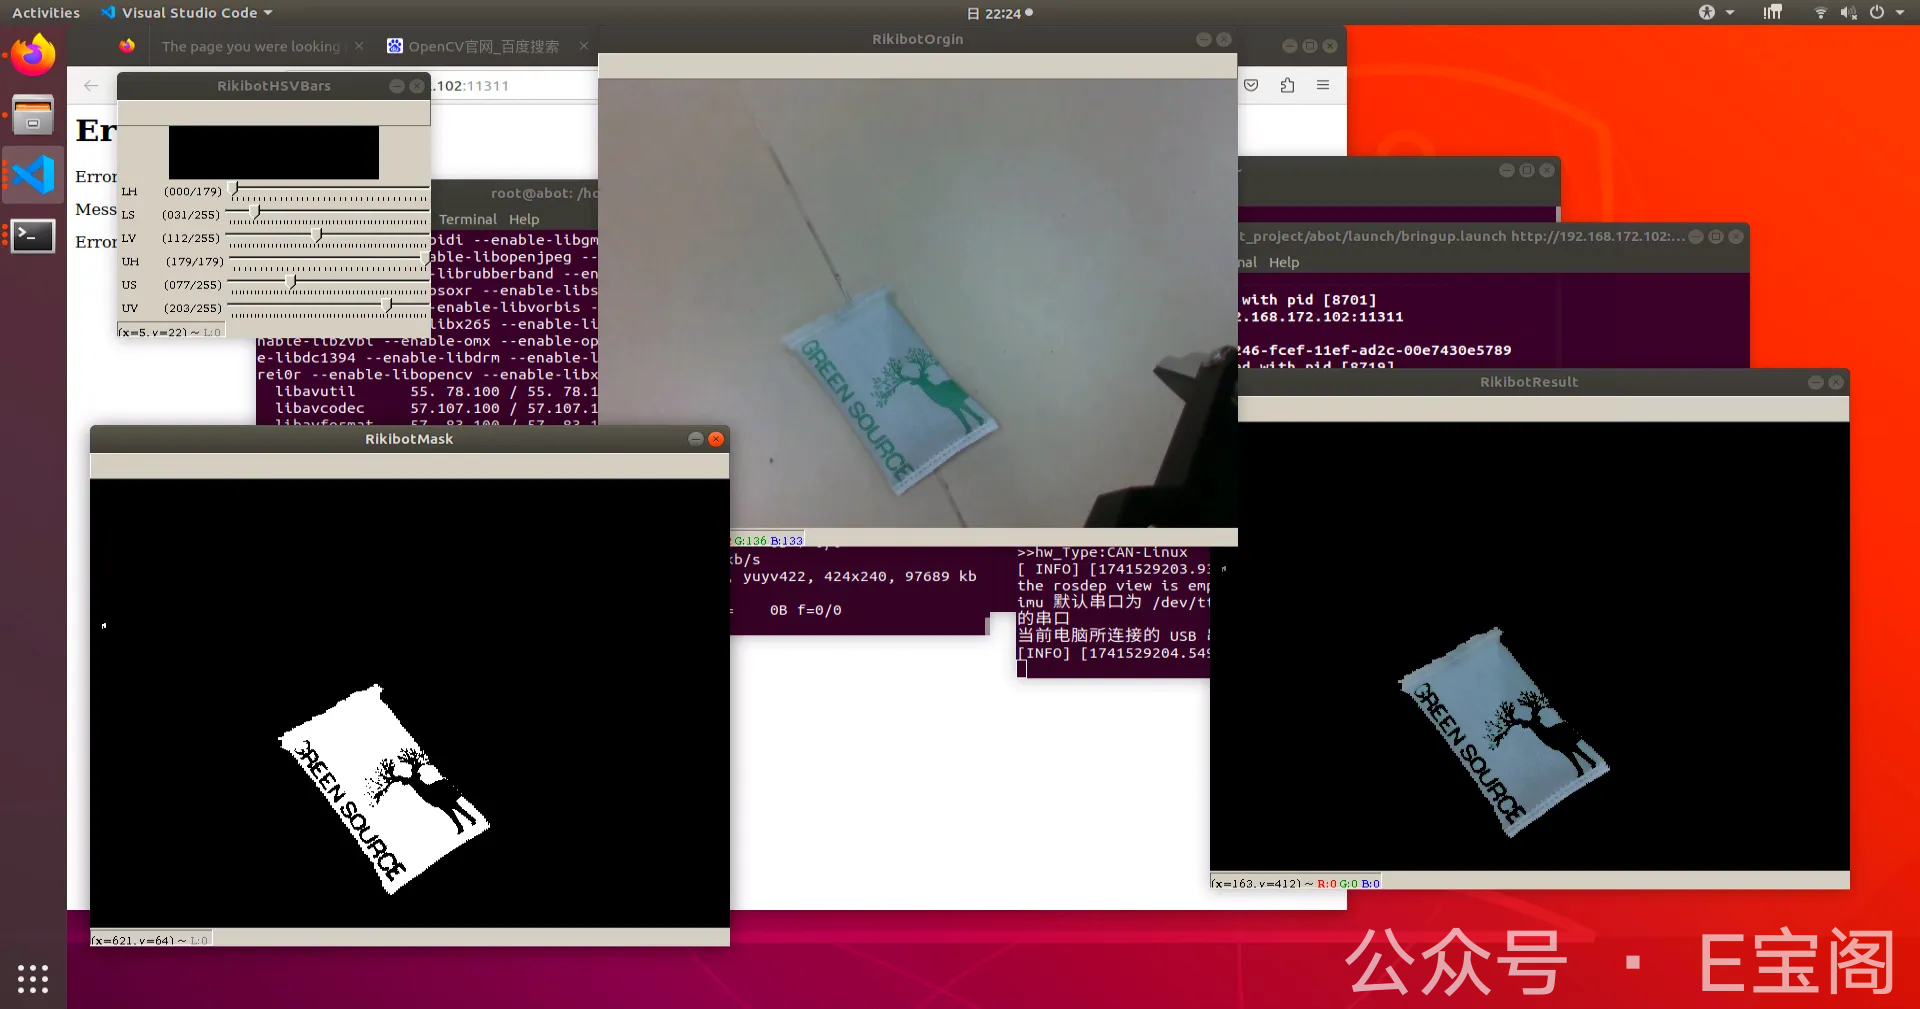Click the clock showing 22:24
The width and height of the screenshot is (1920, 1009).
pyautogui.click(x=1001, y=13)
